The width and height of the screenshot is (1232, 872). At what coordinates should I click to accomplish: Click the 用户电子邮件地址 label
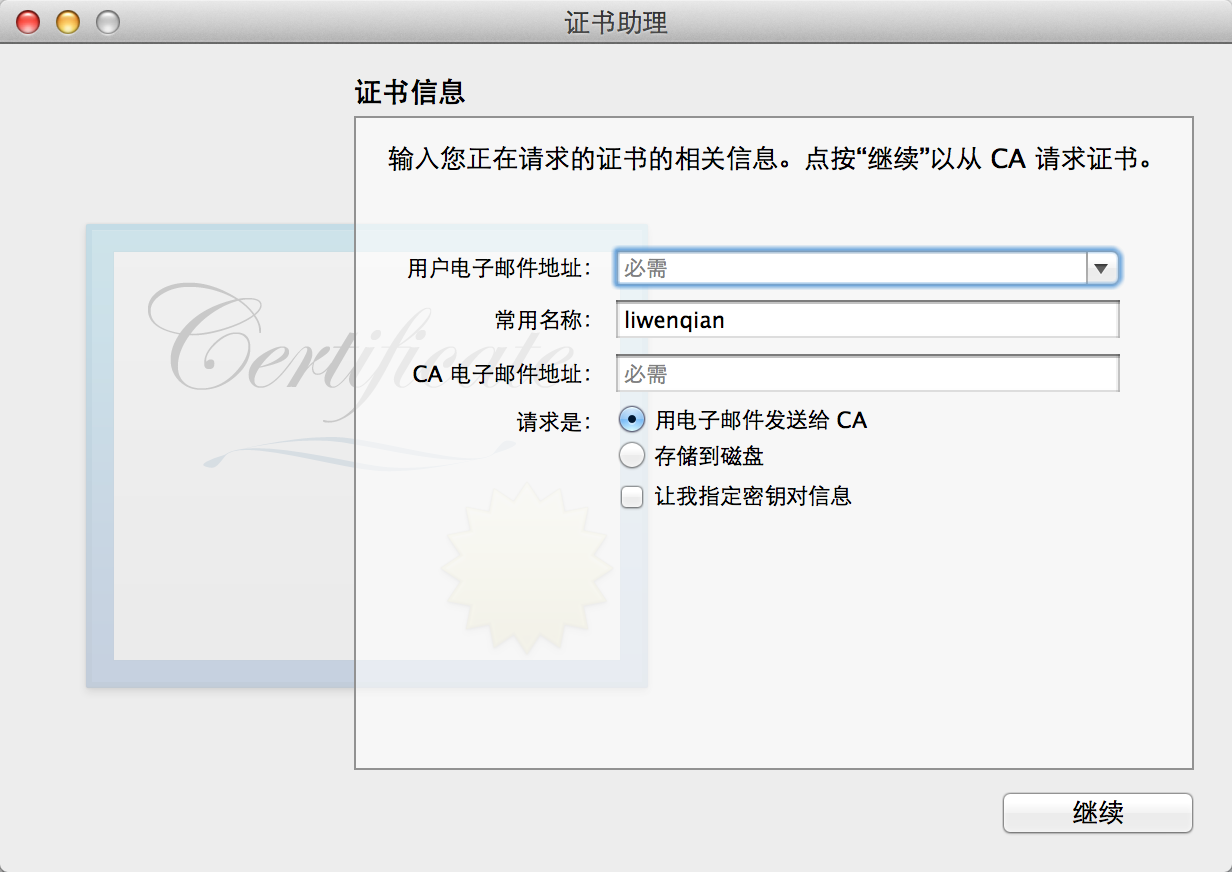coord(499,269)
